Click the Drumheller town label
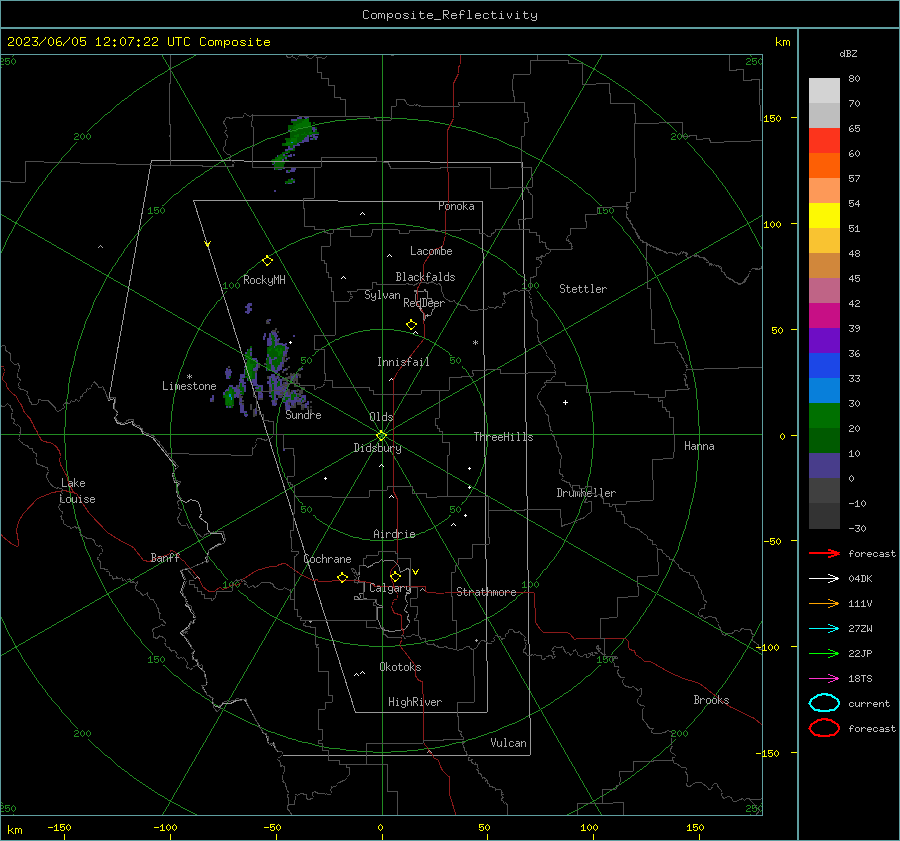900x841 pixels. pyautogui.click(x=586, y=493)
